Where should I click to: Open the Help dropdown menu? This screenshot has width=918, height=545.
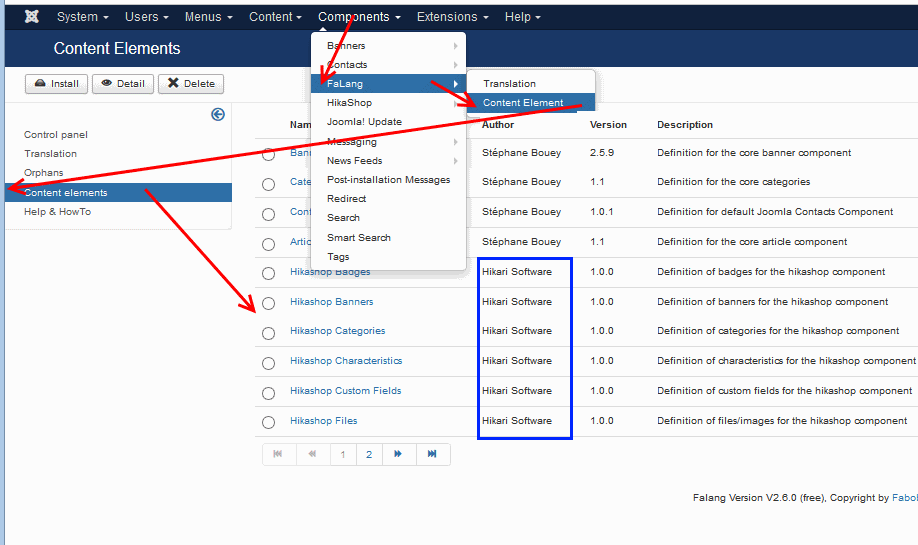click(522, 16)
